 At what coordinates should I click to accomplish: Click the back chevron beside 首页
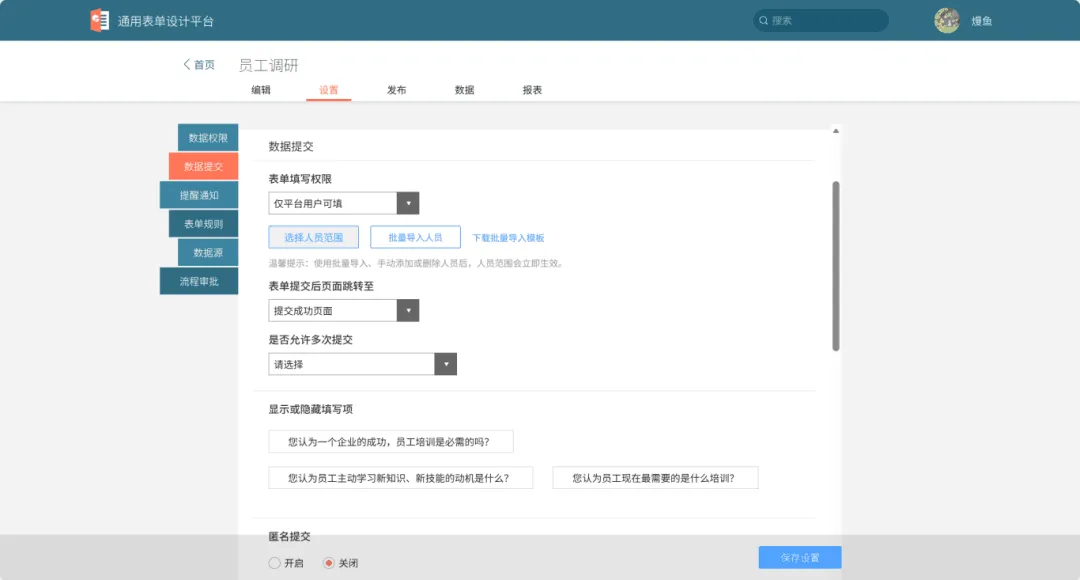tap(186, 64)
